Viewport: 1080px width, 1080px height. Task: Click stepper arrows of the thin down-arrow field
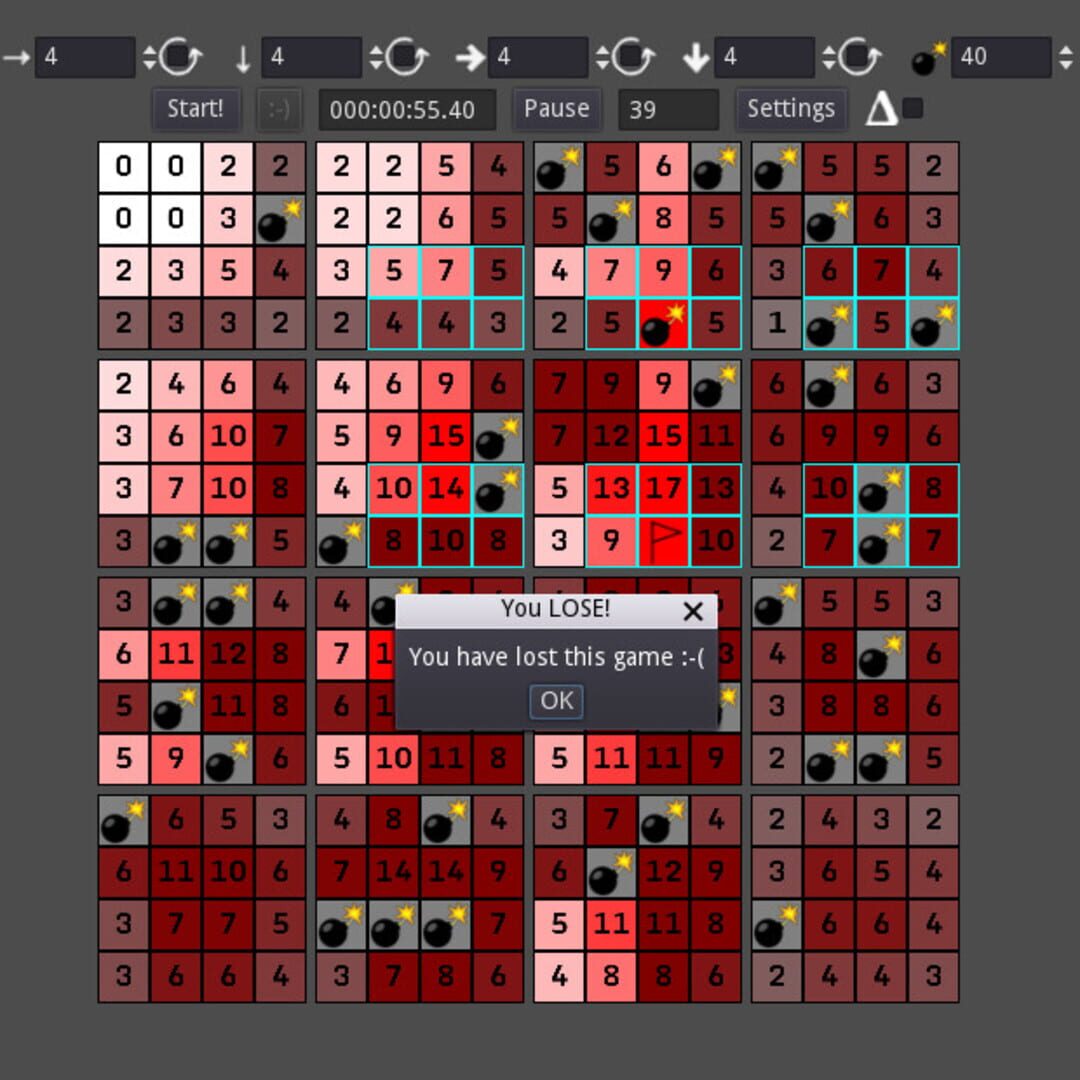[376, 58]
